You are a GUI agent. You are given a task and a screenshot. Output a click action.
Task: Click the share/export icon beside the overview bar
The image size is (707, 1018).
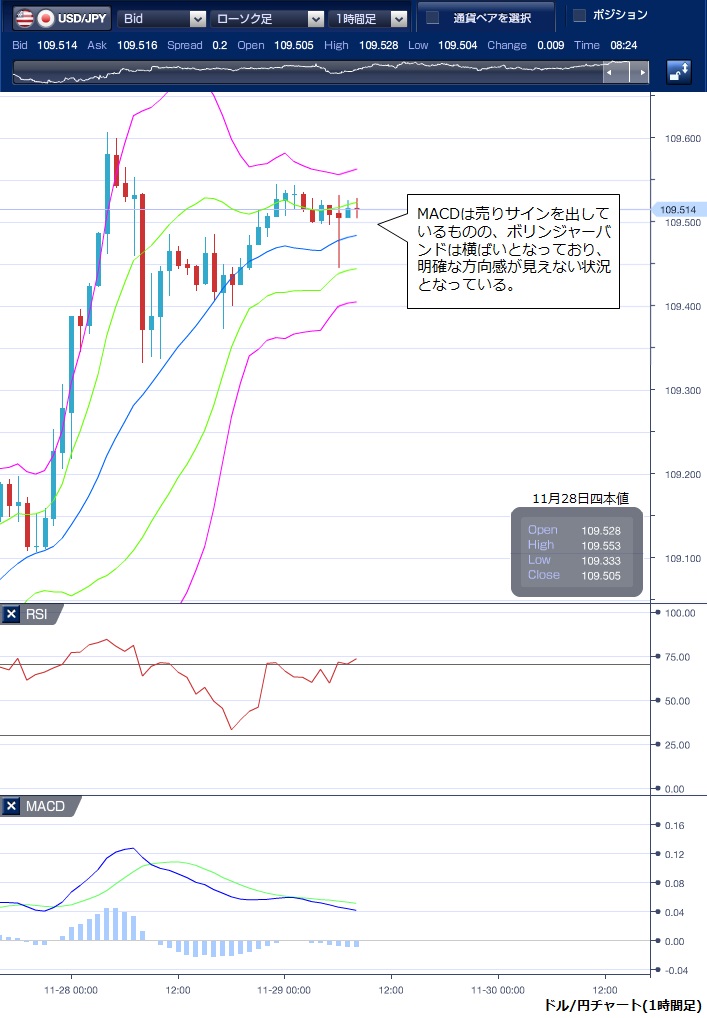pyautogui.click(x=679, y=72)
